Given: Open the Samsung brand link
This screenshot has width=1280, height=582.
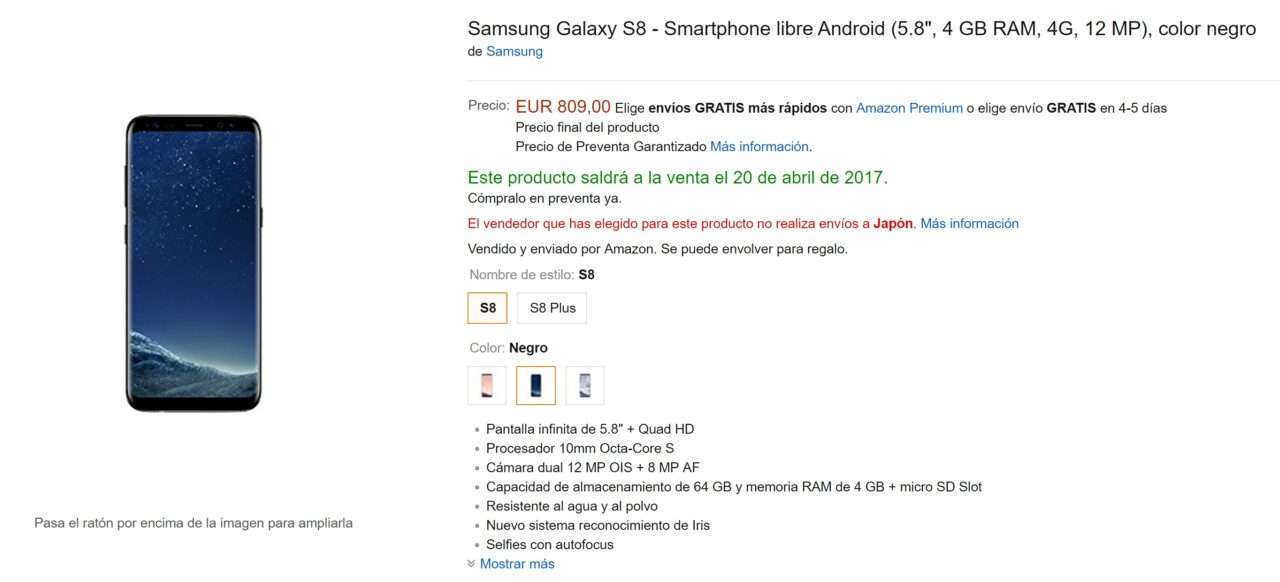Looking at the screenshot, I should 514,51.
